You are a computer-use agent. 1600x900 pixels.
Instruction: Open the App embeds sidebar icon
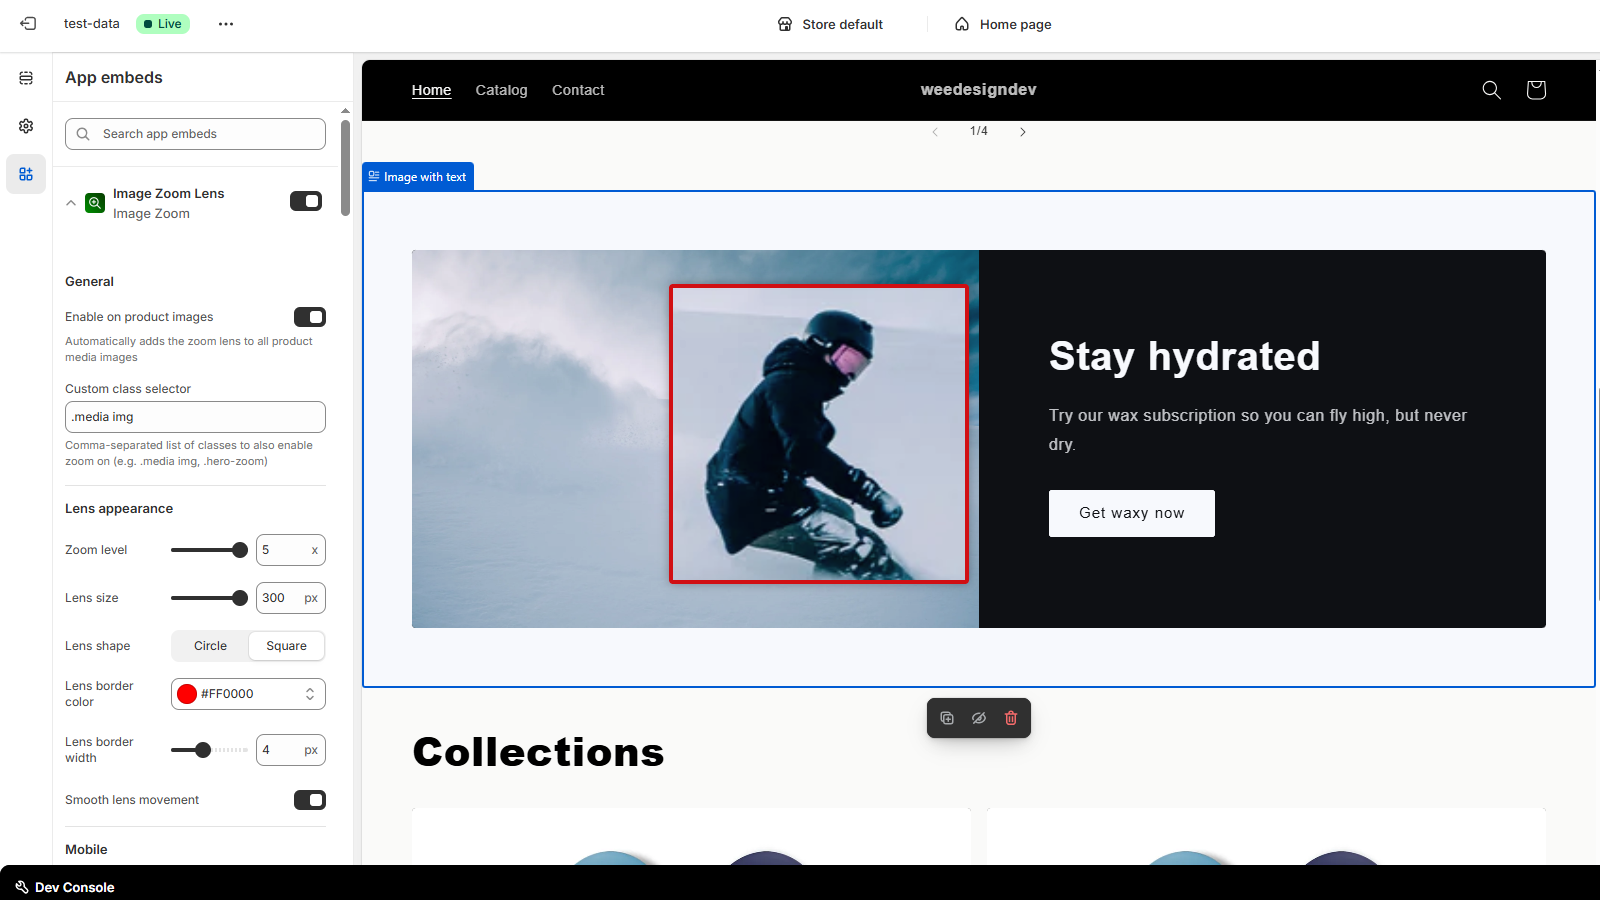(26, 174)
